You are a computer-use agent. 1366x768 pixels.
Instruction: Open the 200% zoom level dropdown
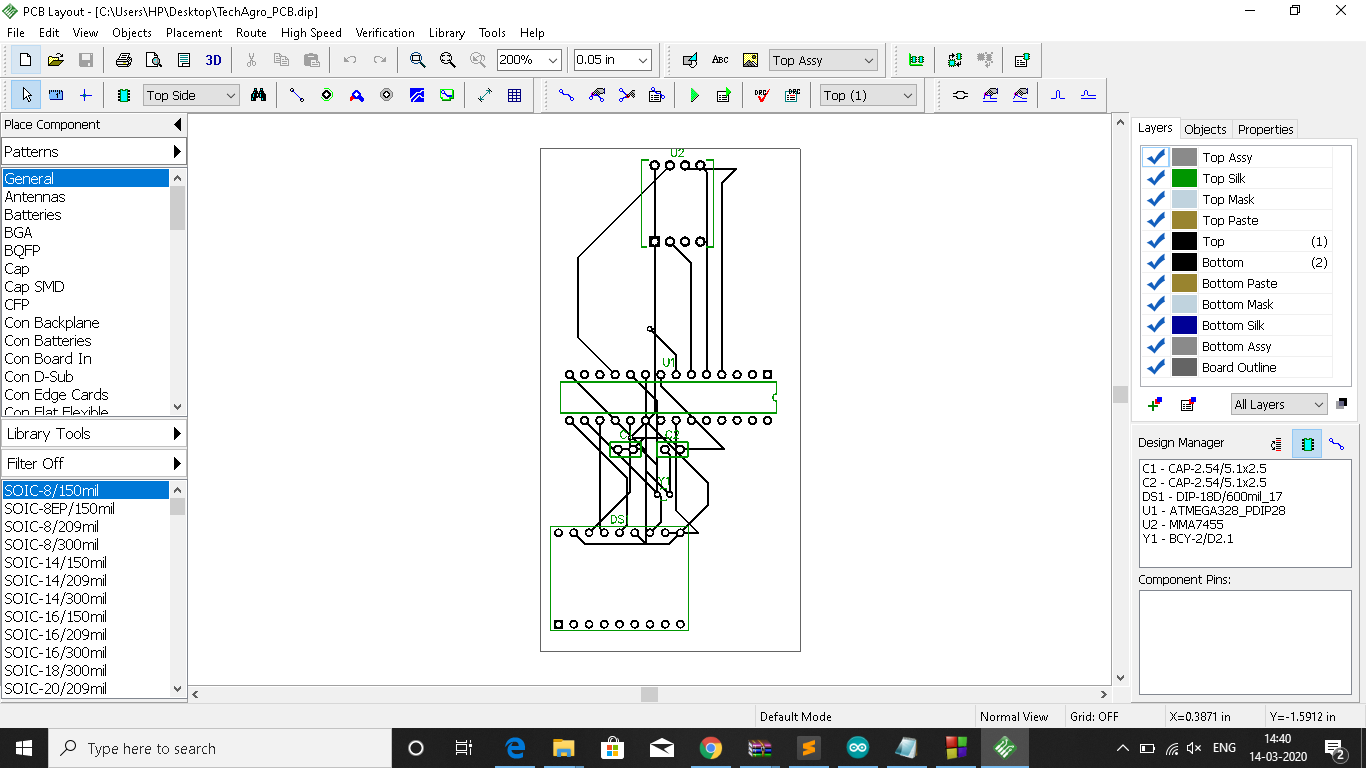pyautogui.click(x=552, y=60)
